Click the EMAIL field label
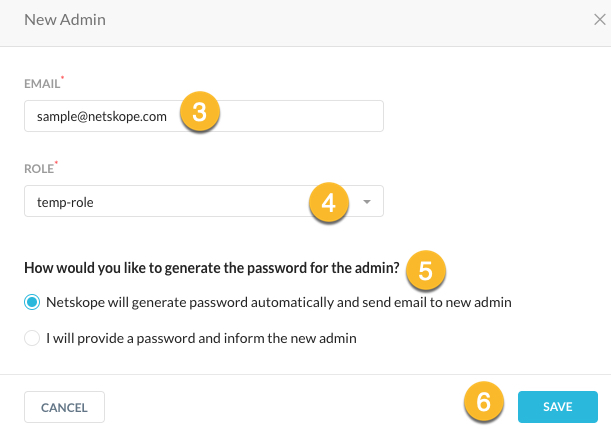 pos(43,84)
